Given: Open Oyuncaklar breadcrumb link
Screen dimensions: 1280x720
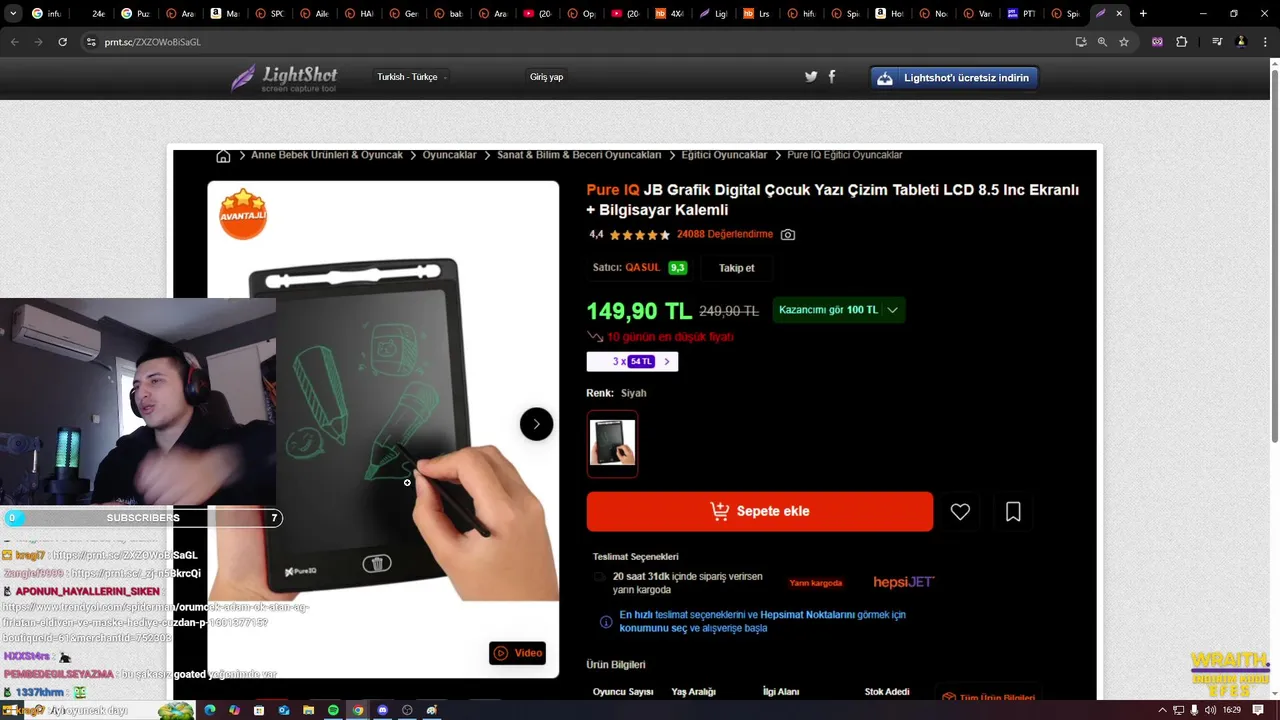Looking at the screenshot, I should [449, 155].
